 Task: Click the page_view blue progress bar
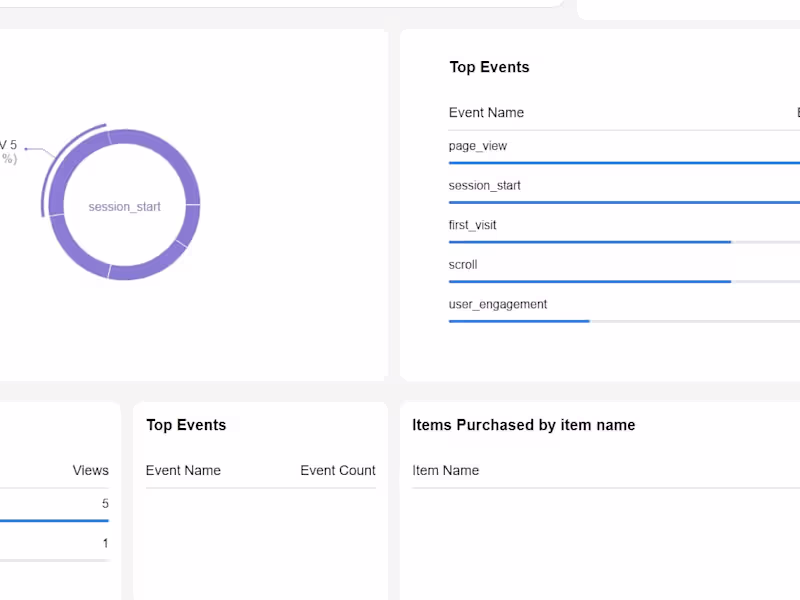tap(620, 162)
